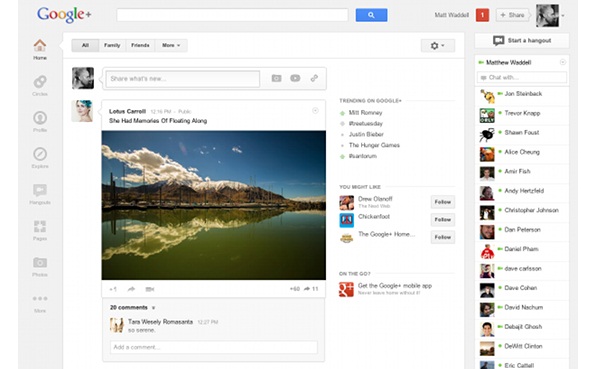
Task: Click Jon Steinback's chat avatar
Action: click(x=487, y=96)
